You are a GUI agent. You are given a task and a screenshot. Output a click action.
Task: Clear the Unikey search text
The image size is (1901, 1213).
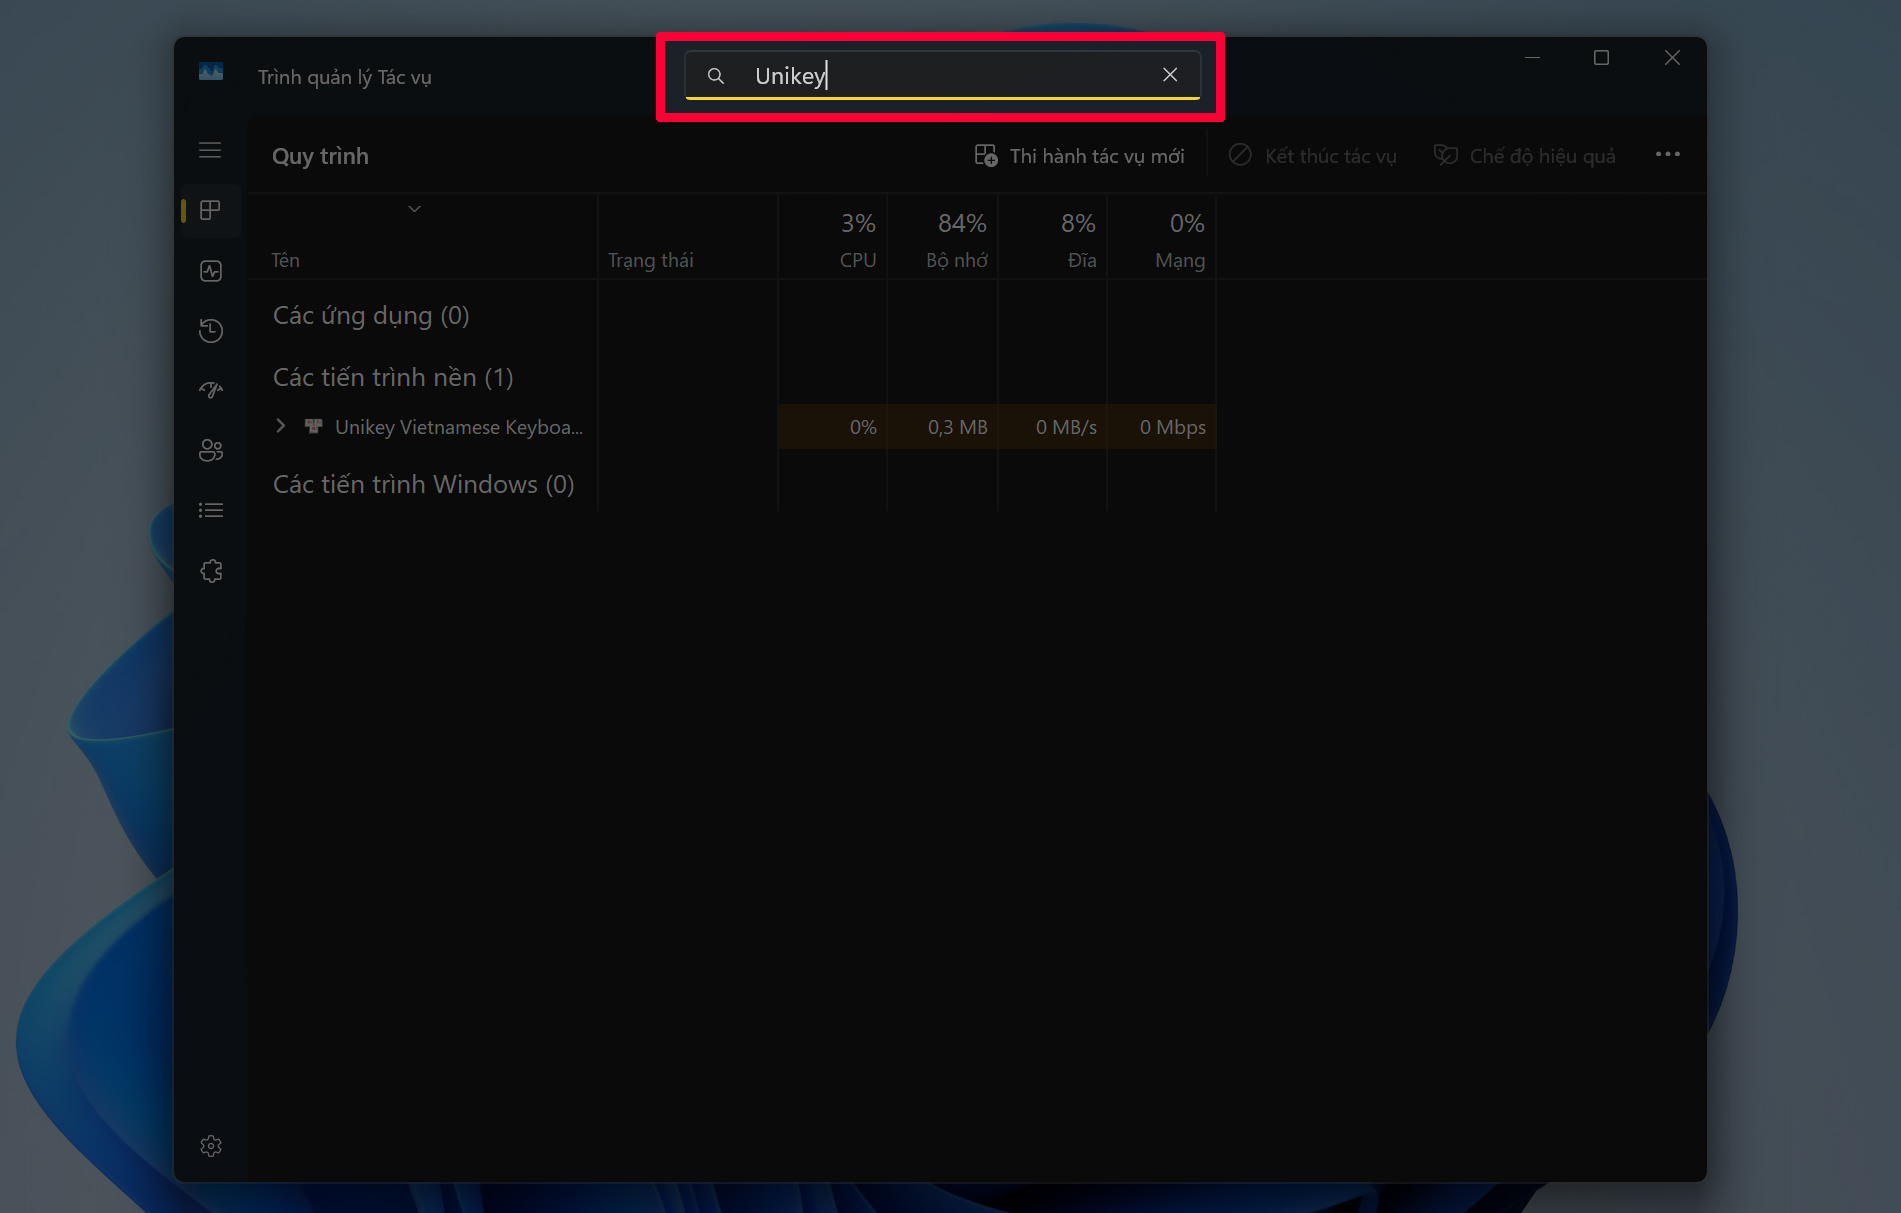click(x=1169, y=75)
